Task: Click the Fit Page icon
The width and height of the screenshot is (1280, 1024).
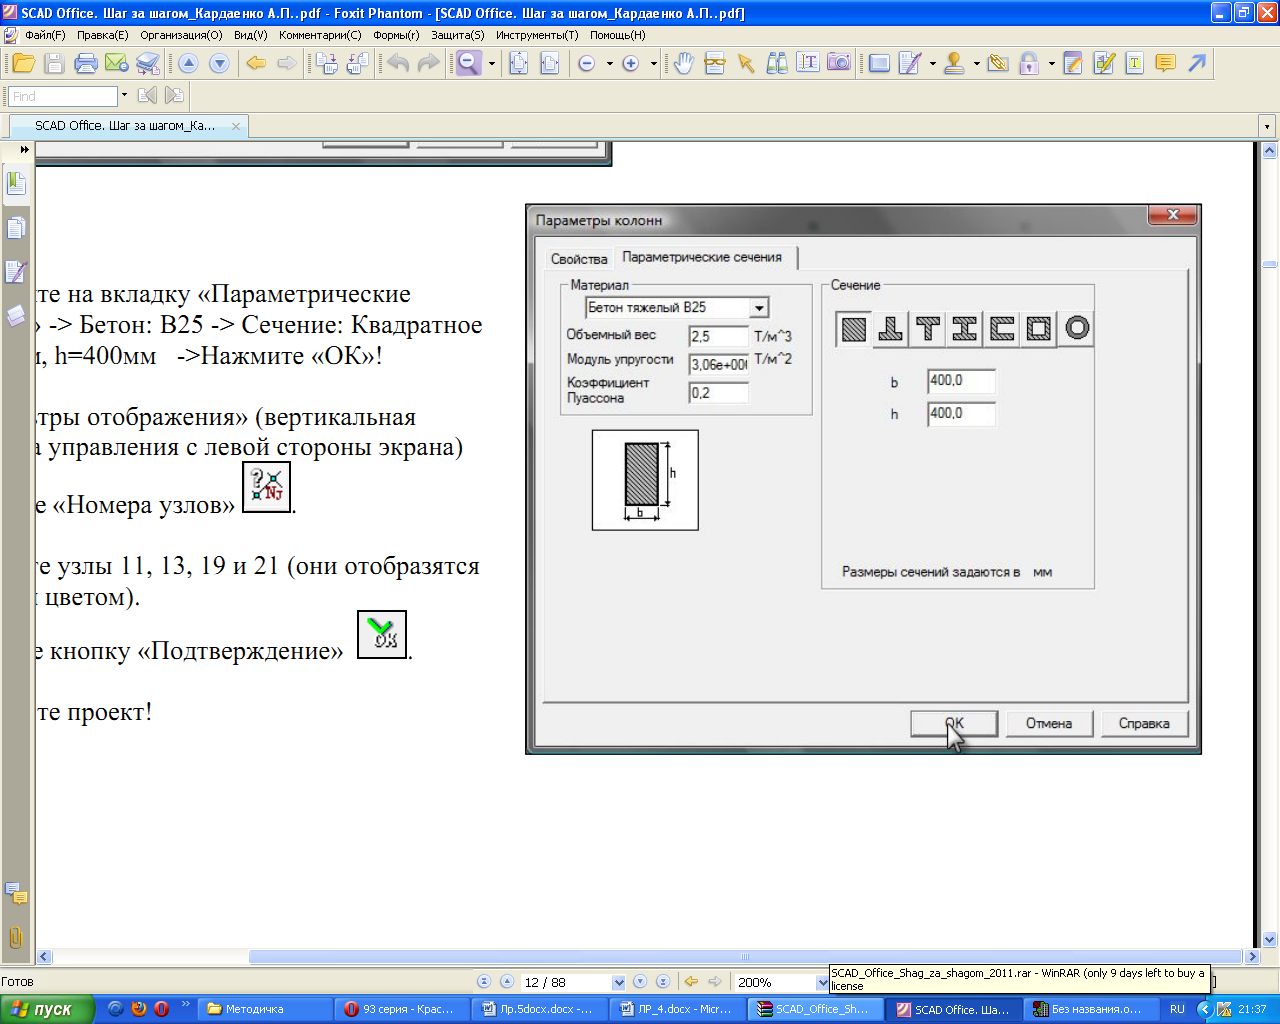Action: (x=519, y=63)
